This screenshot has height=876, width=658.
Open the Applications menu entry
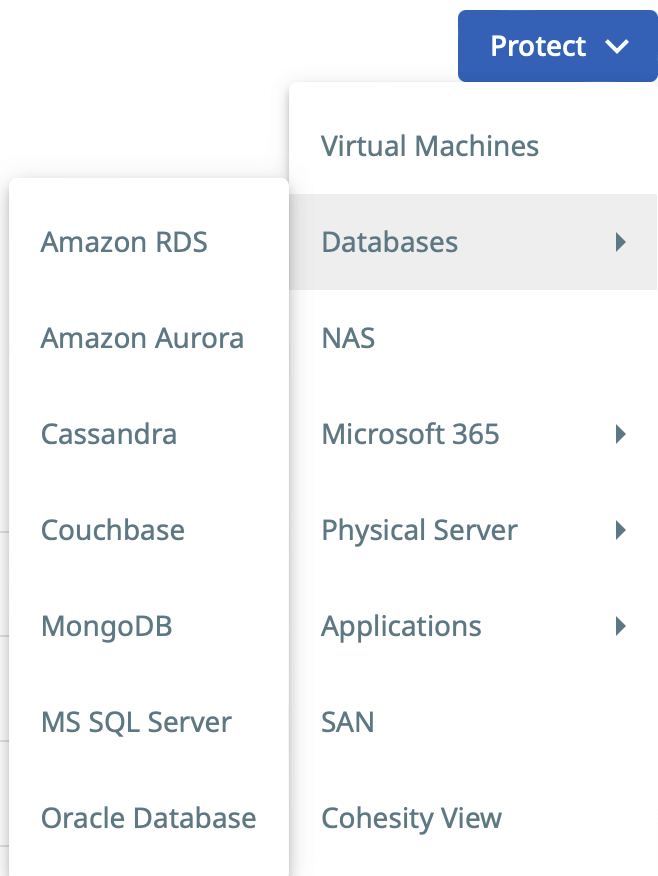(401, 626)
